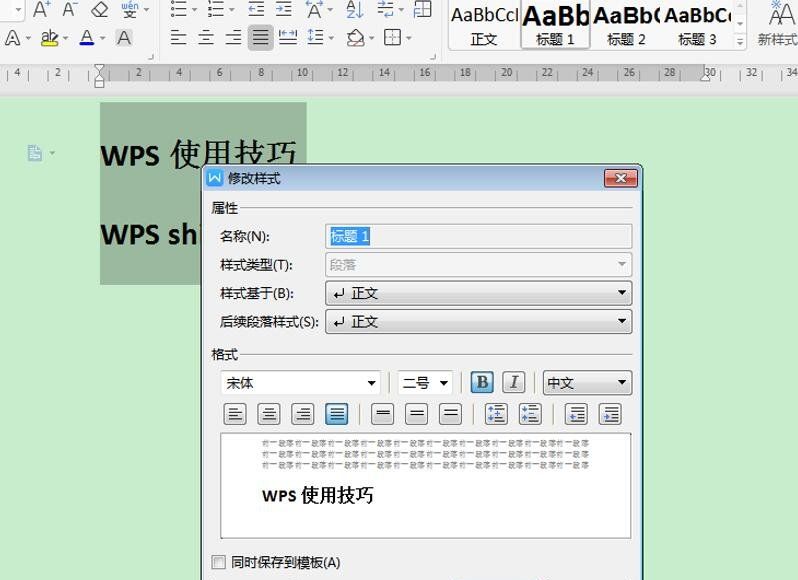Apply numbered list in the ribbon
798x580 pixels.
tap(216, 9)
